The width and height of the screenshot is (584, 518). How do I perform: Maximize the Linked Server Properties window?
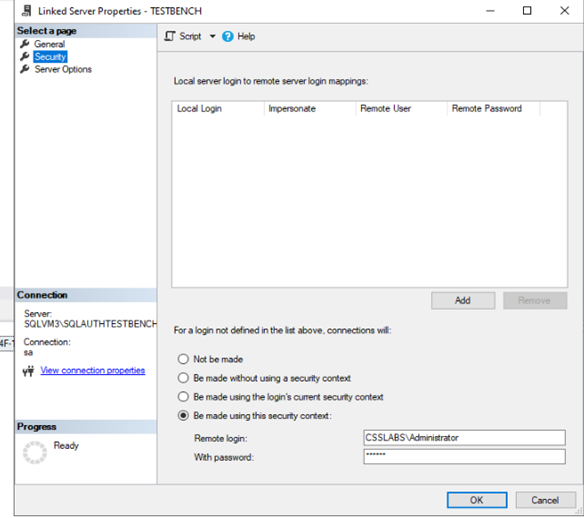(527, 11)
